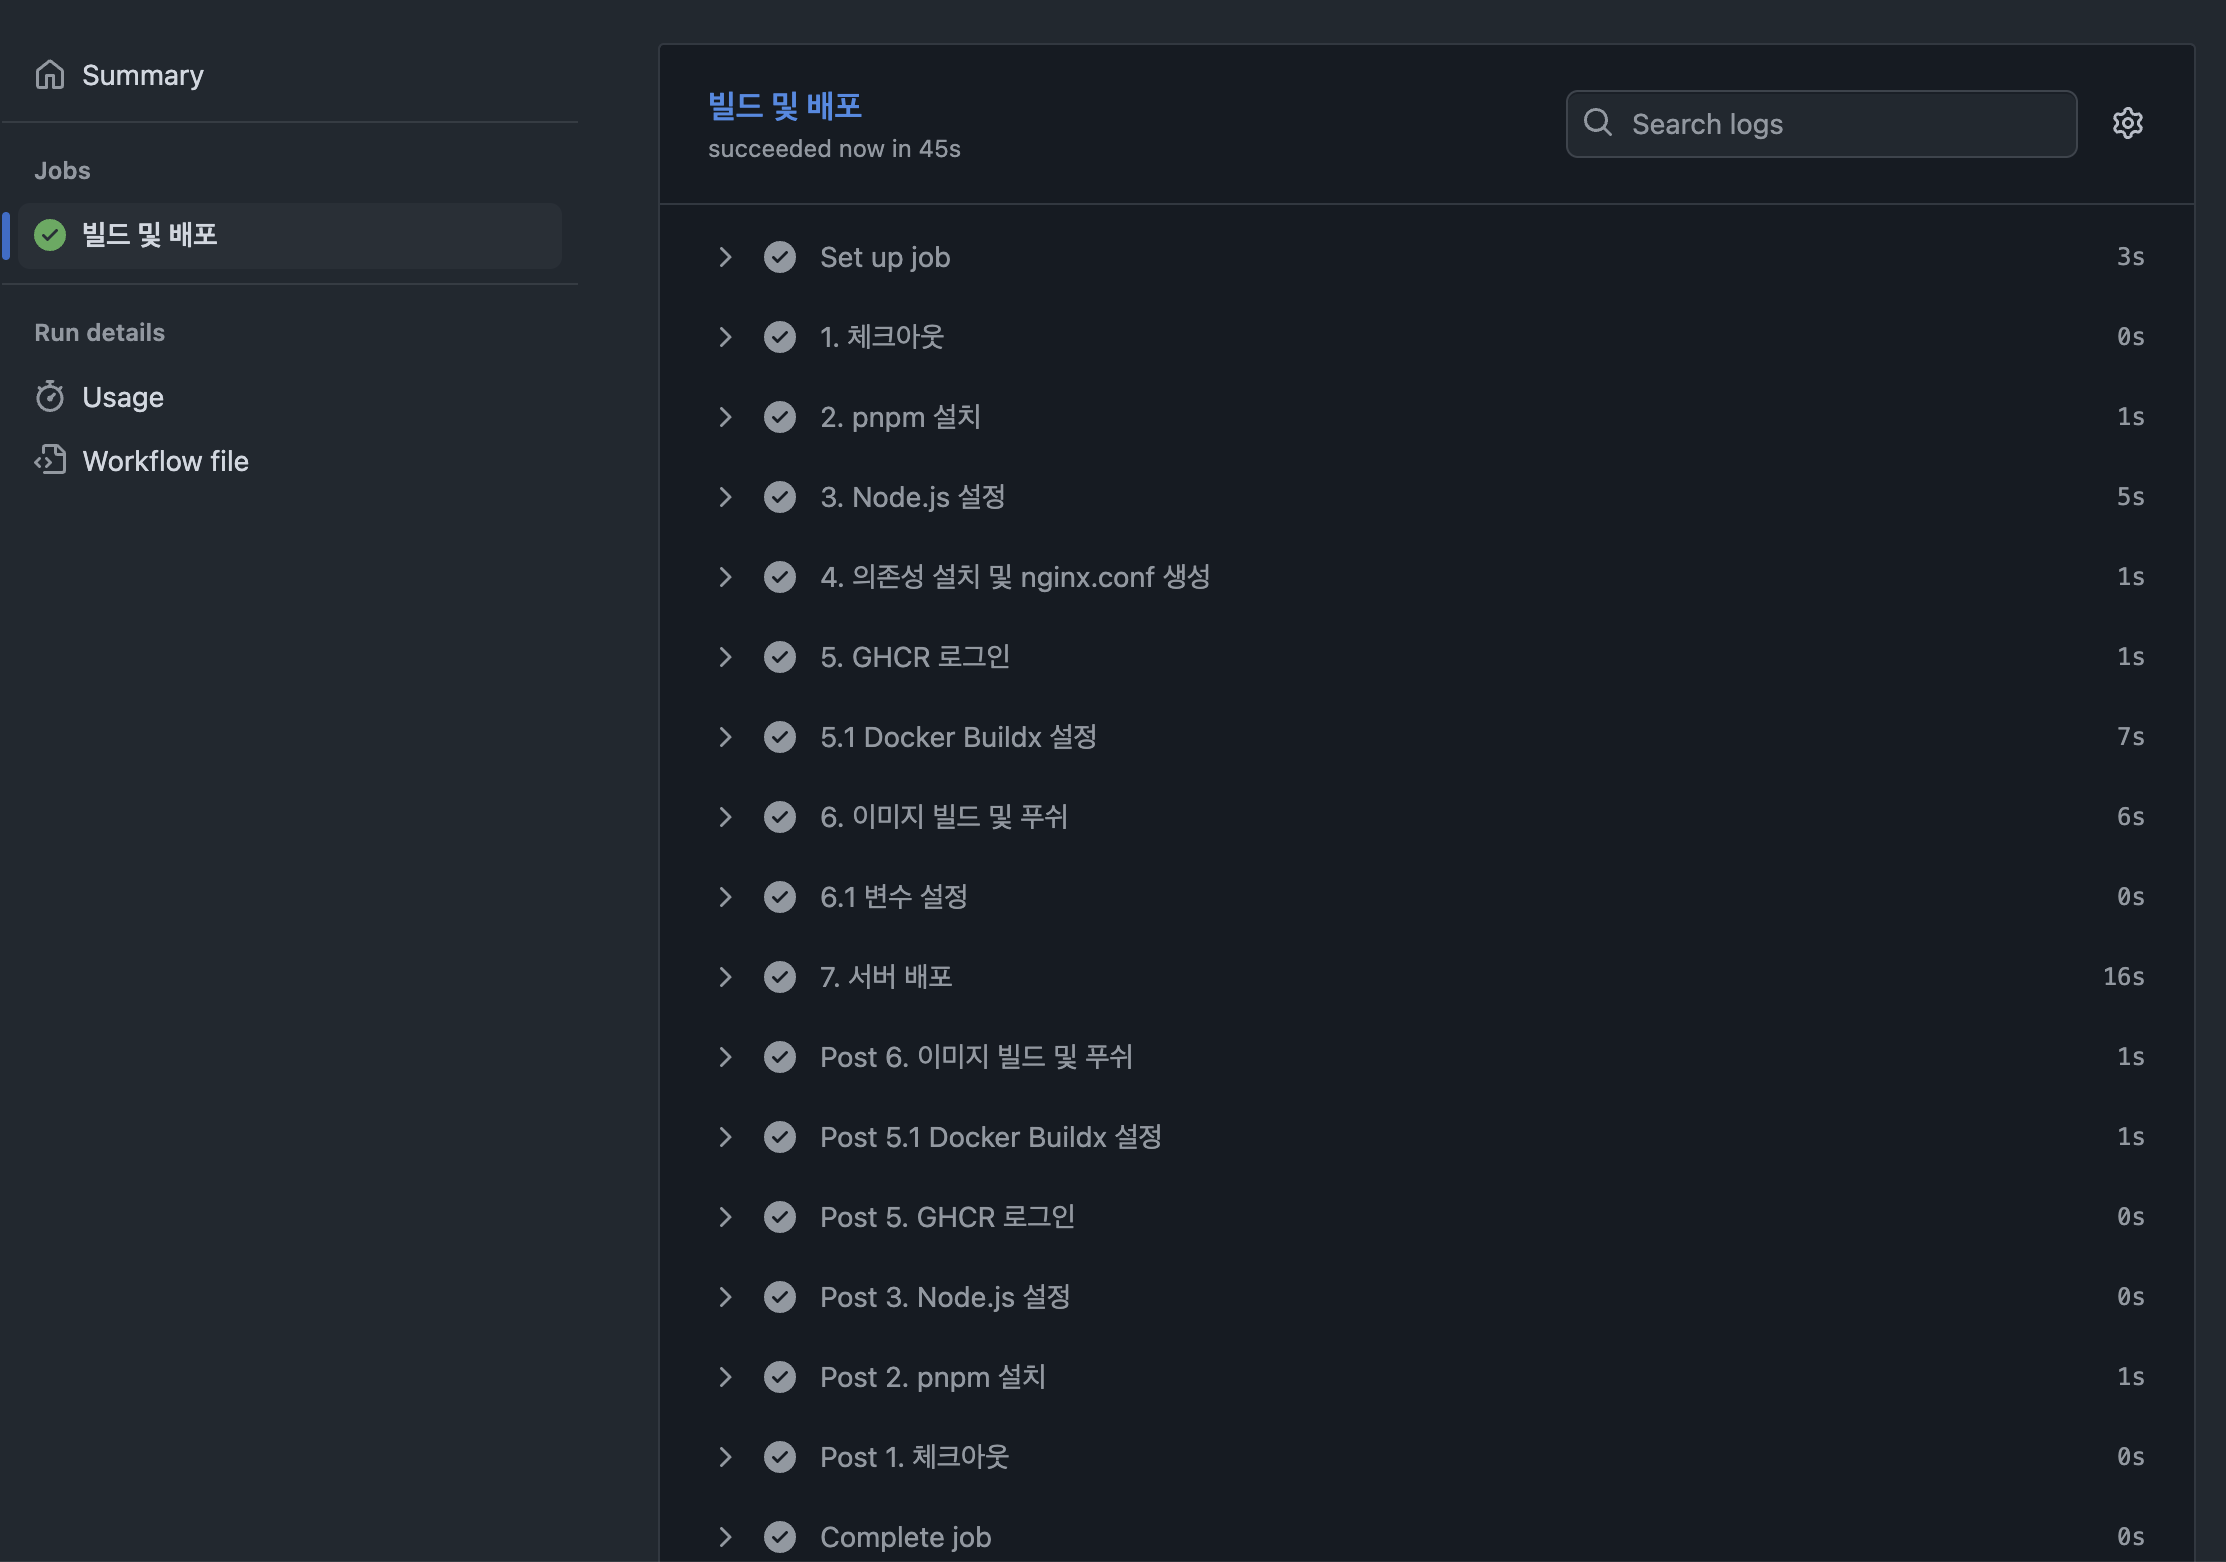
Task: Open the 빌드 및 배포 title link
Action: 785,106
